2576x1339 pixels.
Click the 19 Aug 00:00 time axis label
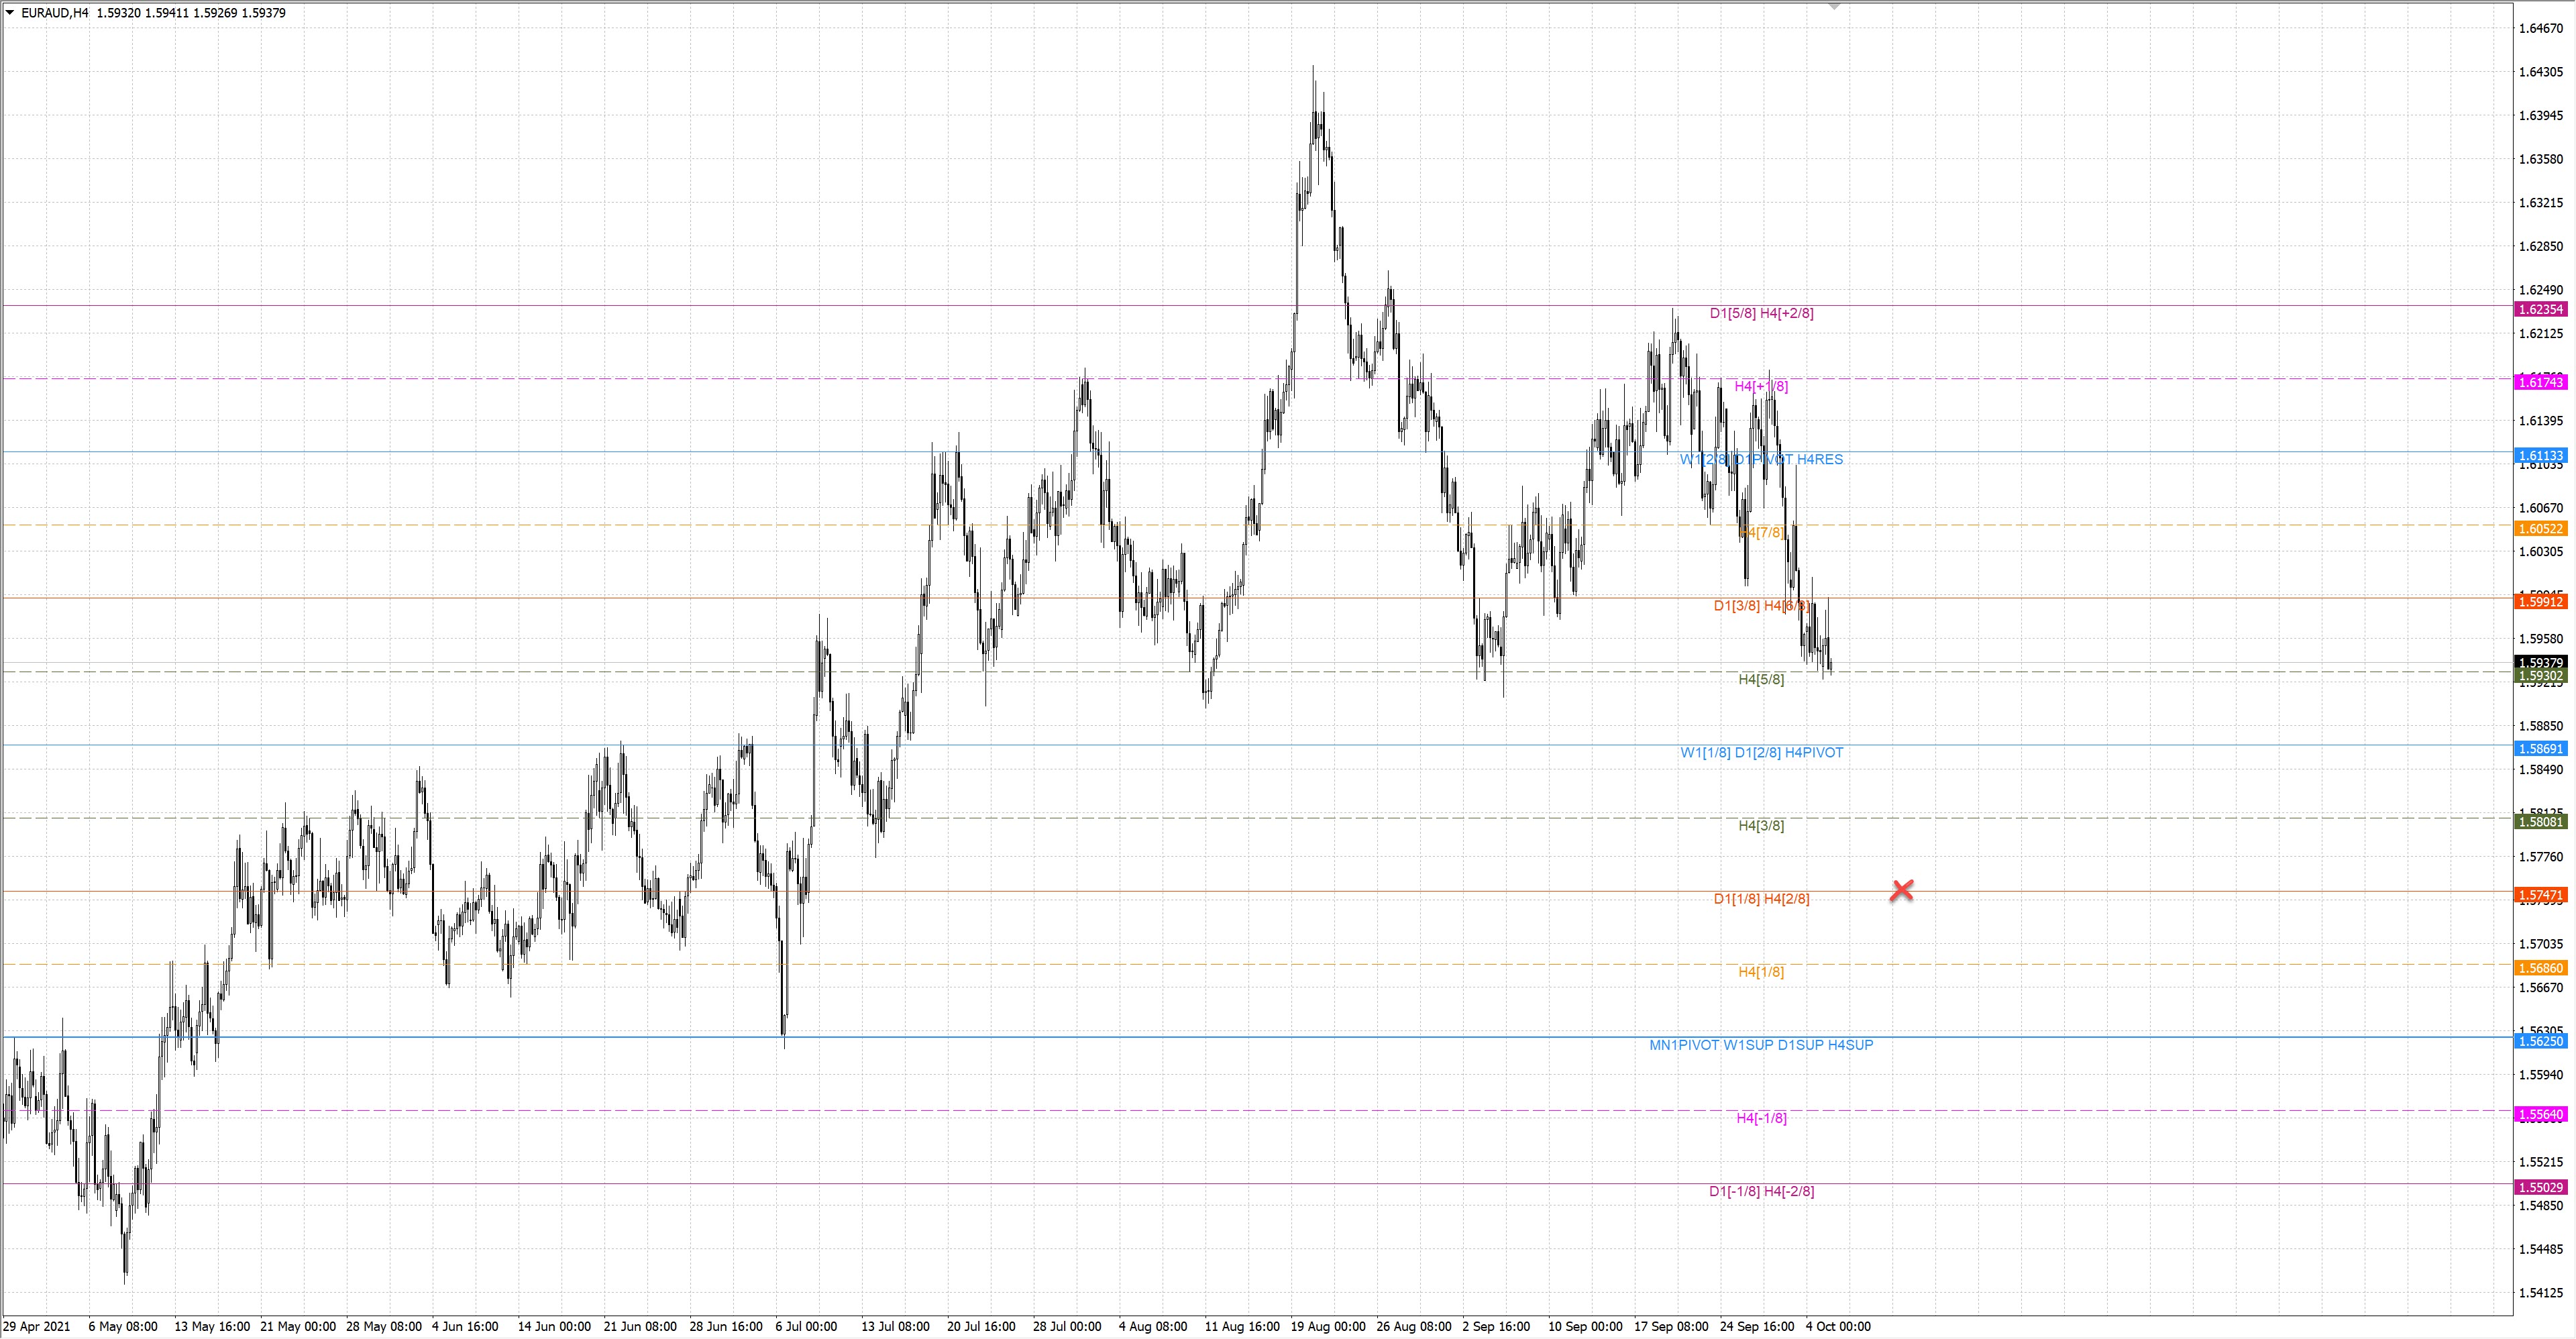point(1327,1327)
